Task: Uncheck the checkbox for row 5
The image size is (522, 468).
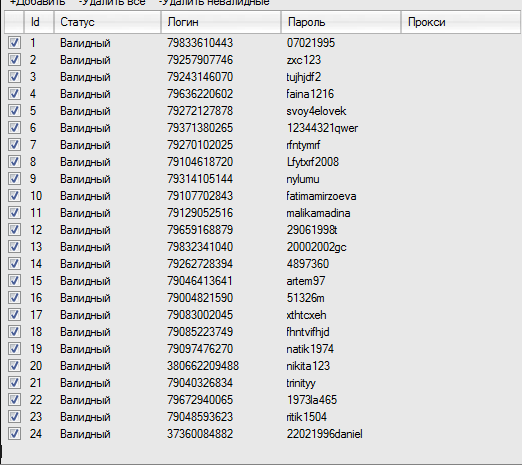Action: coord(14,111)
